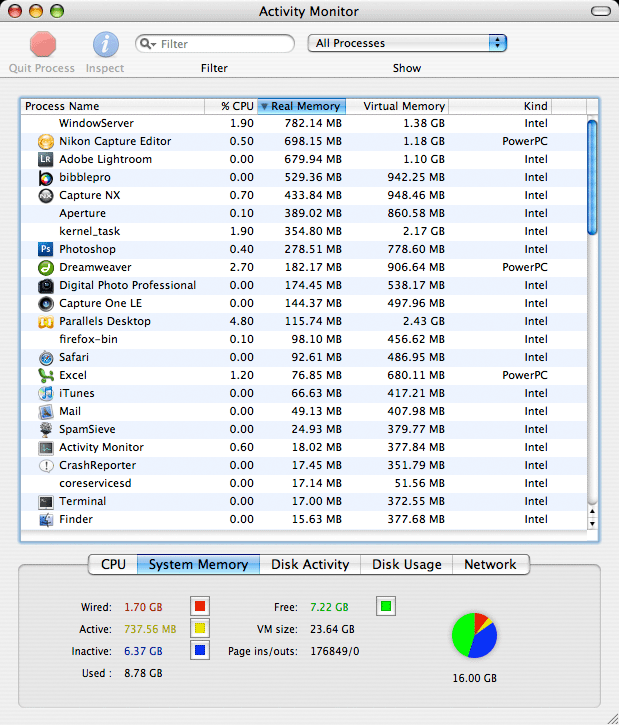The height and width of the screenshot is (725, 619).
Task: Click the 4.80 CPU value for Parallels
Action: (x=241, y=321)
